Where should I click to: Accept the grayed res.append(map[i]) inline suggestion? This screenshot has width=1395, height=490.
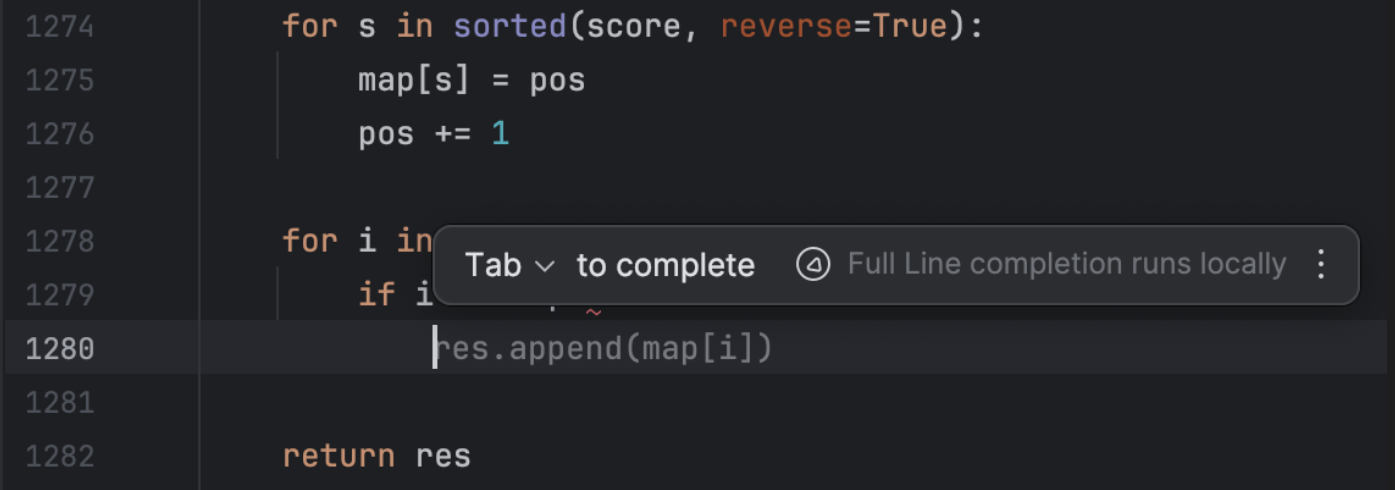606,349
